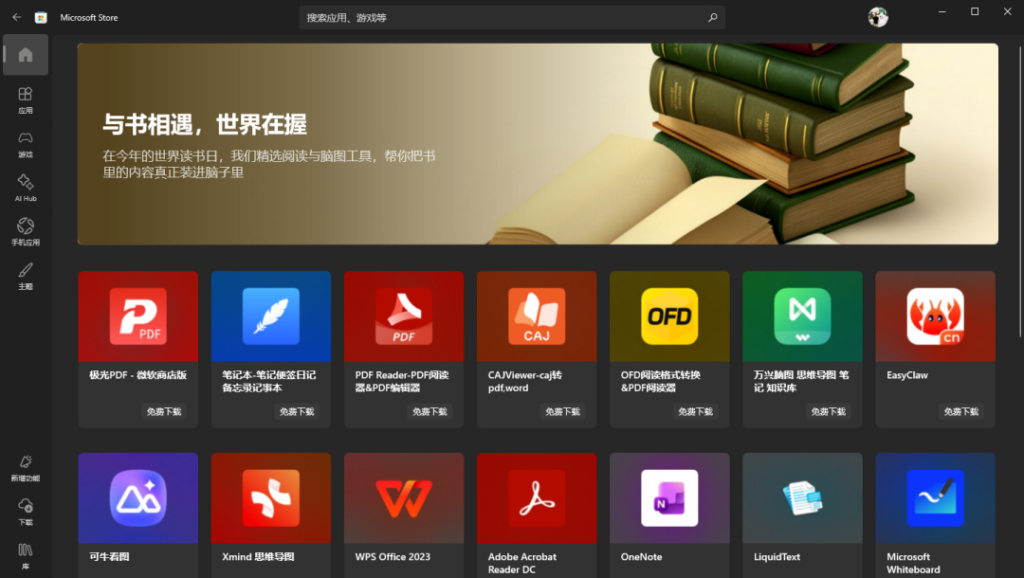Open the CAJViewer app icon

pyautogui.click(x=537, y=316)
